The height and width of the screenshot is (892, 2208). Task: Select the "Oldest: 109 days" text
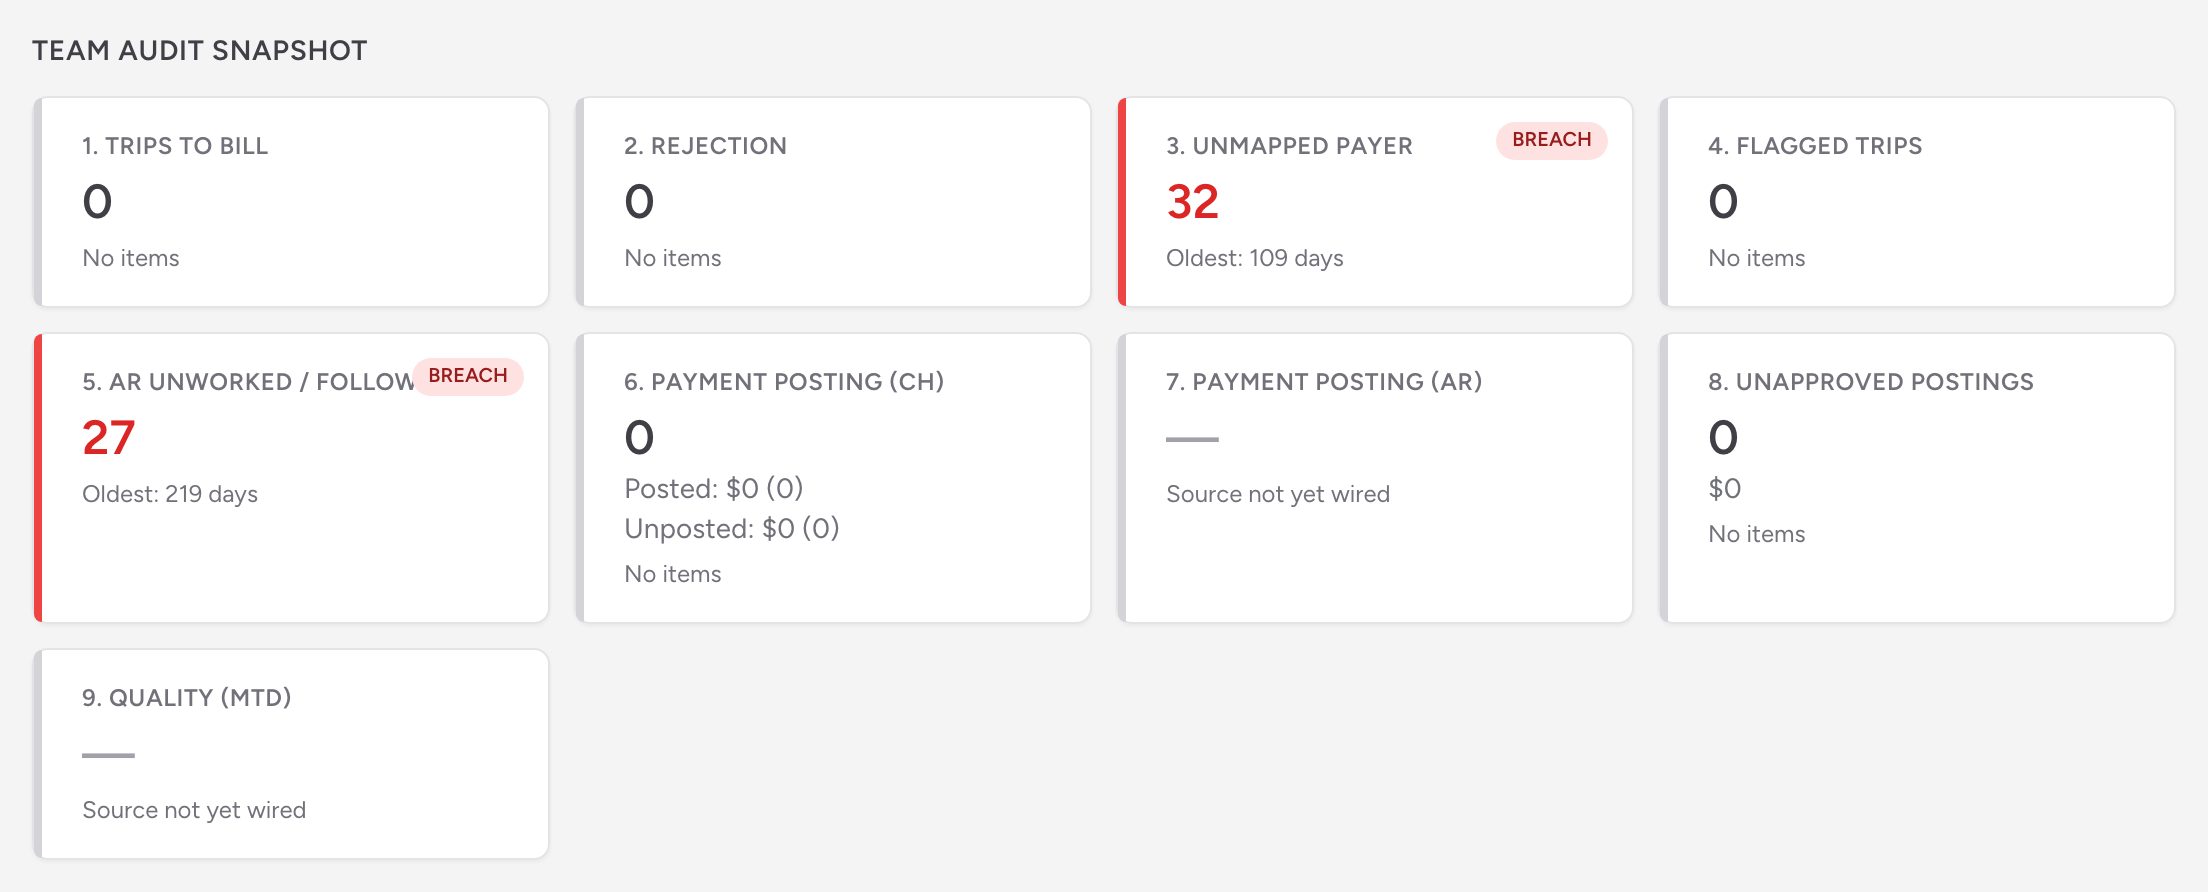(x=1255, y=258)
